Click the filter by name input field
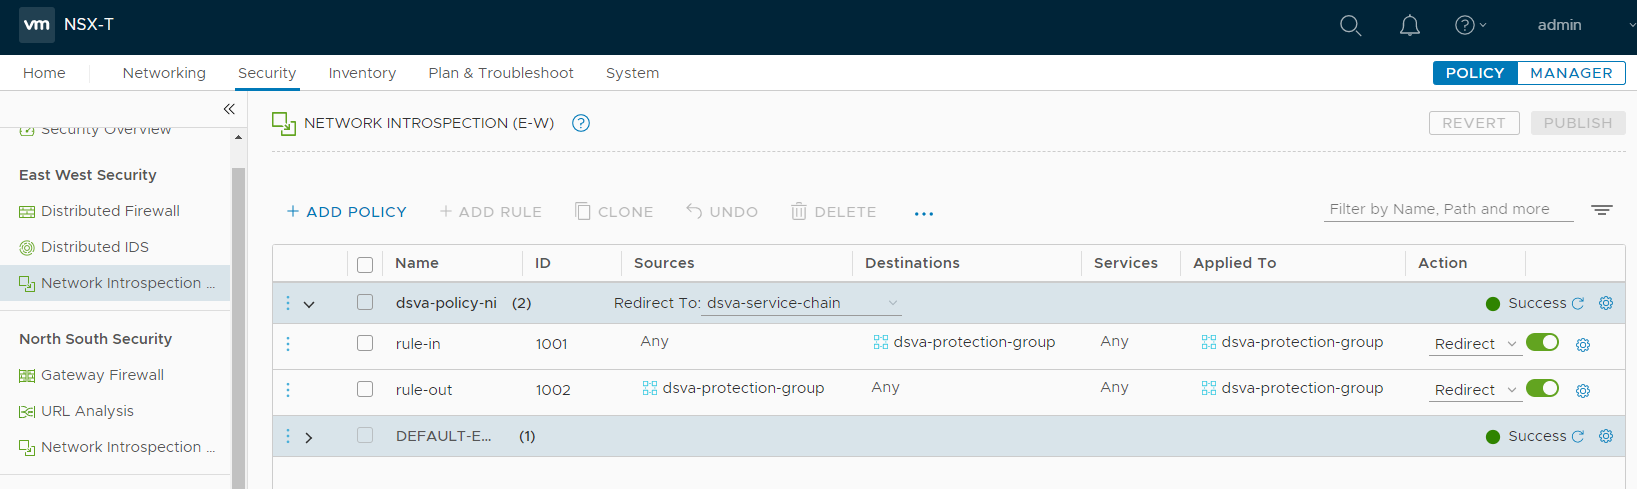 click(x=1446, y=209)
